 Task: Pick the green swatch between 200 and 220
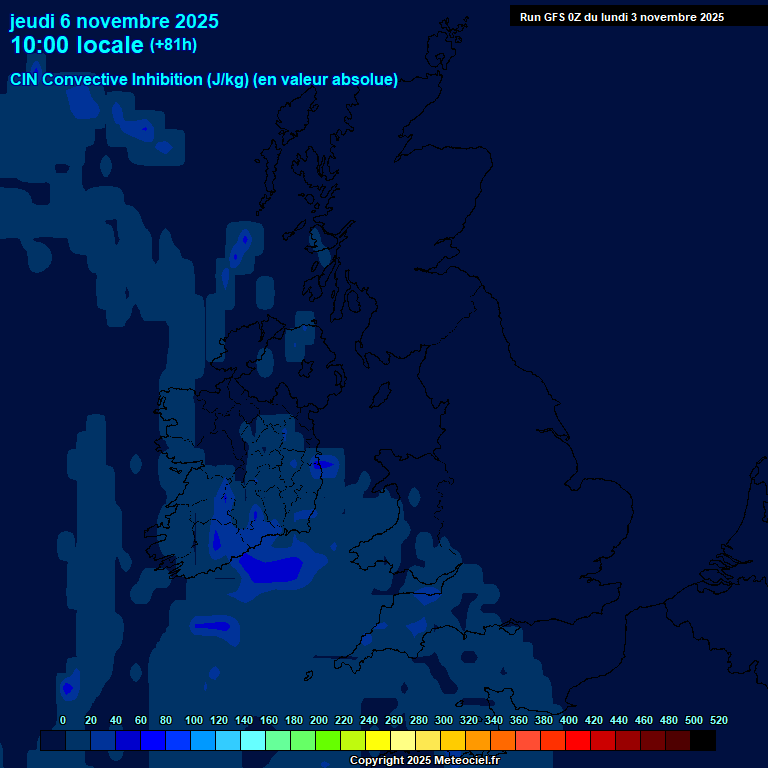pyautogui.click(x=328, y=740)
